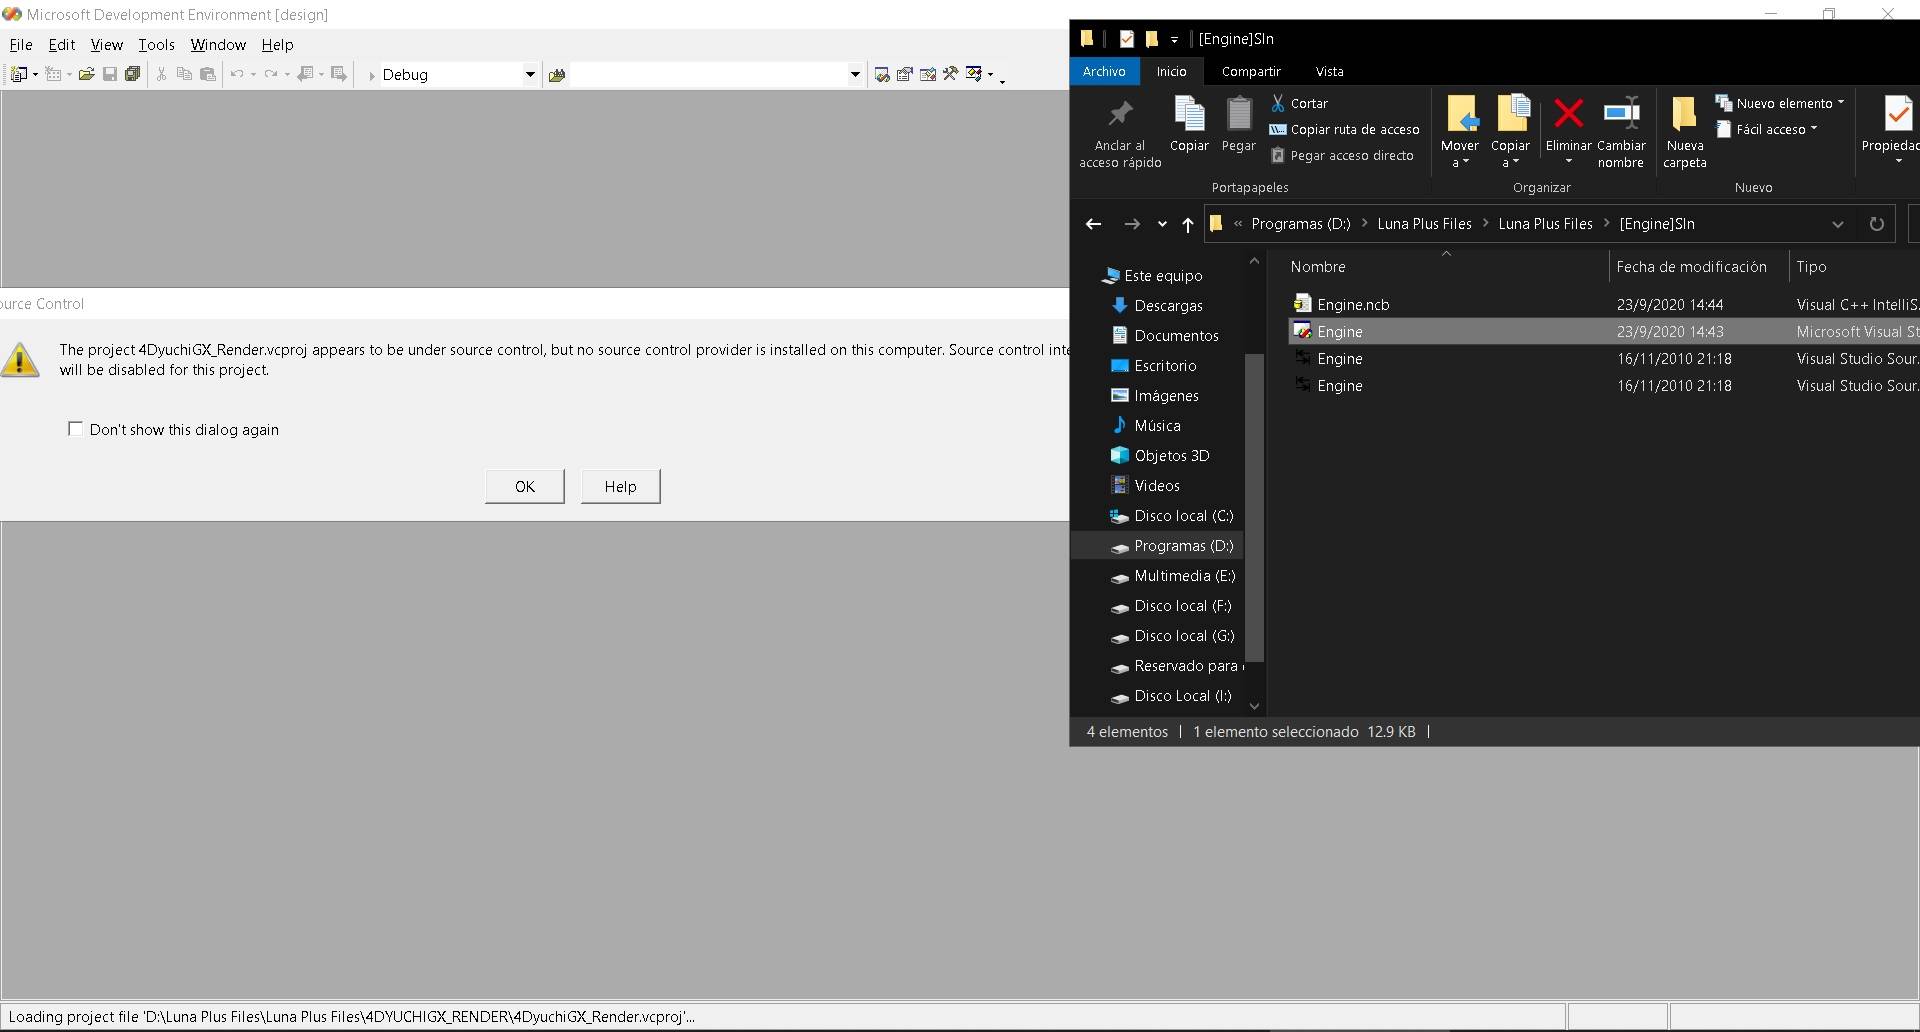
Task: Expand the Find combo box dropdown arrow
Action: click(x=855, y=74)
